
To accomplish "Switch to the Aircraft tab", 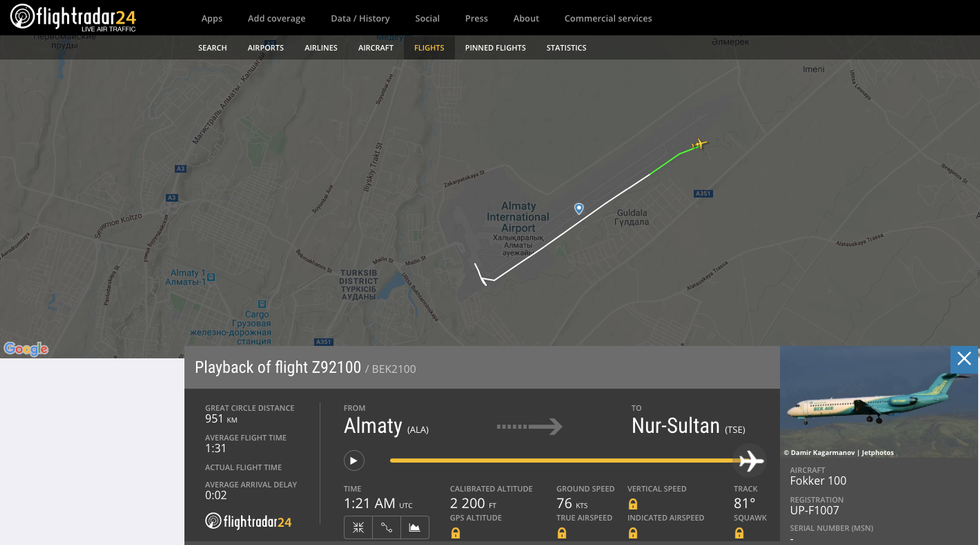I will [x=376, y=48].
